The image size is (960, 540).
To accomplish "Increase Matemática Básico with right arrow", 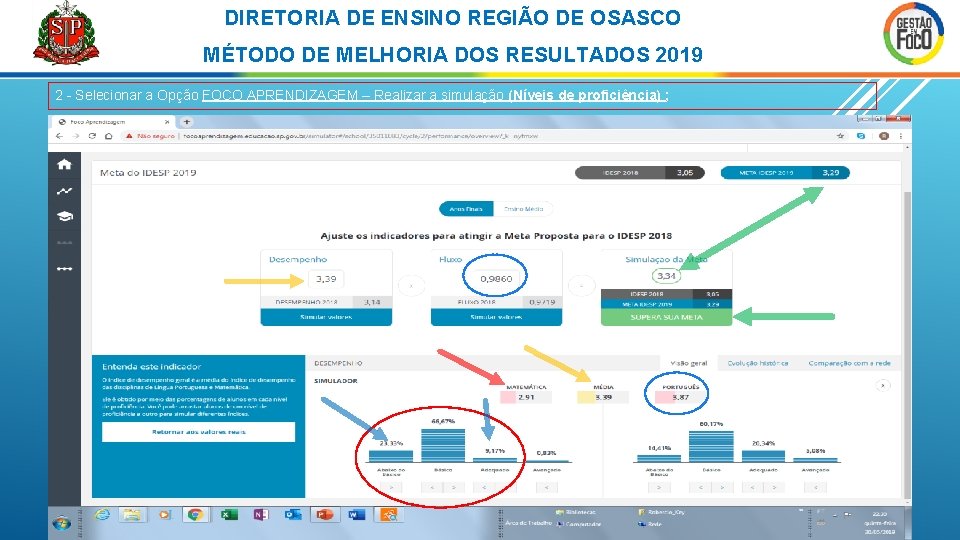I will click(454, 487).
